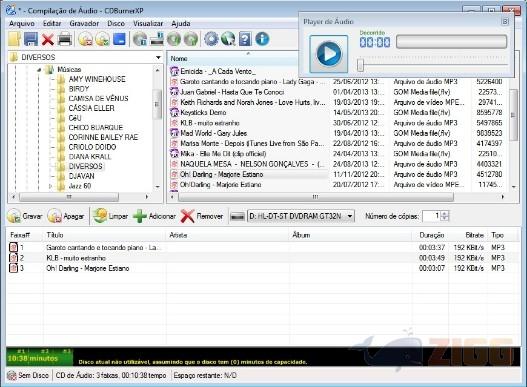Viewport: 527px width, 387px height.
Task: Expand the Jazz 60 folder node
Action: [50, 186]
